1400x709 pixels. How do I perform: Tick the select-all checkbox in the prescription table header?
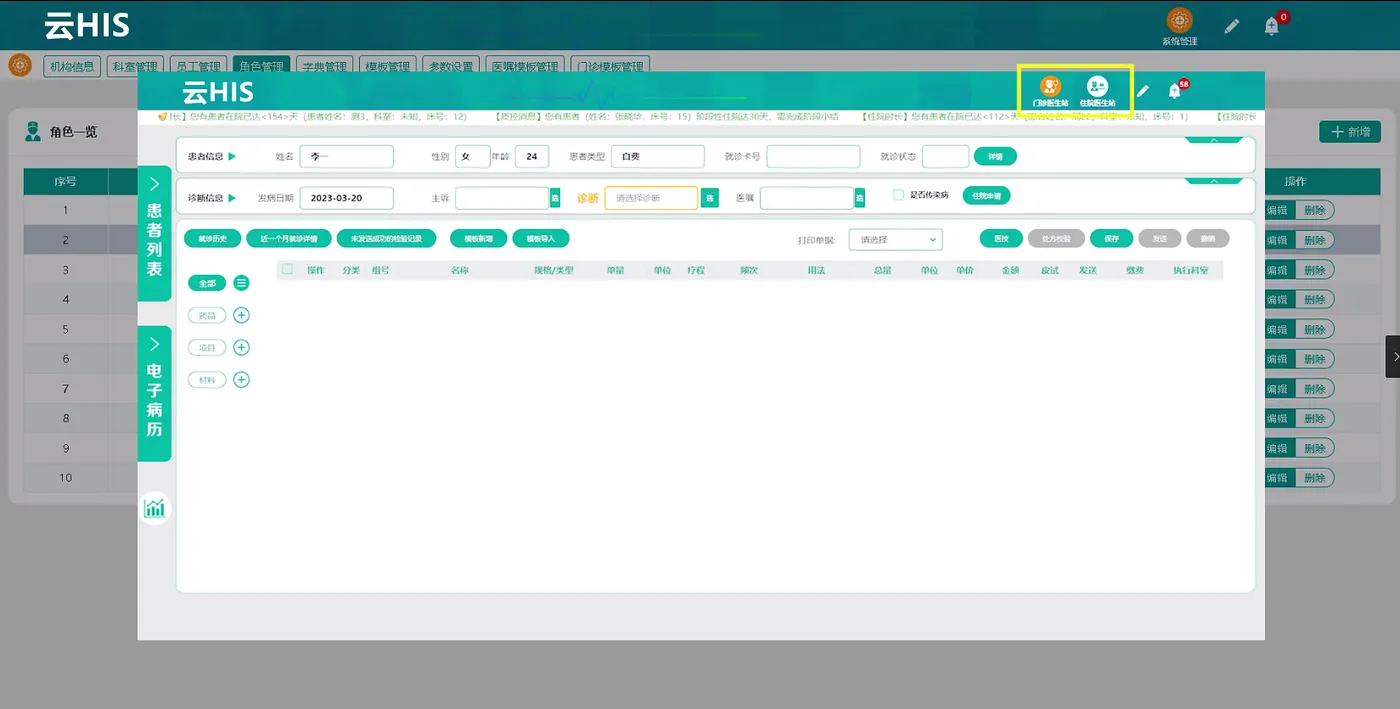click(288, 269)
